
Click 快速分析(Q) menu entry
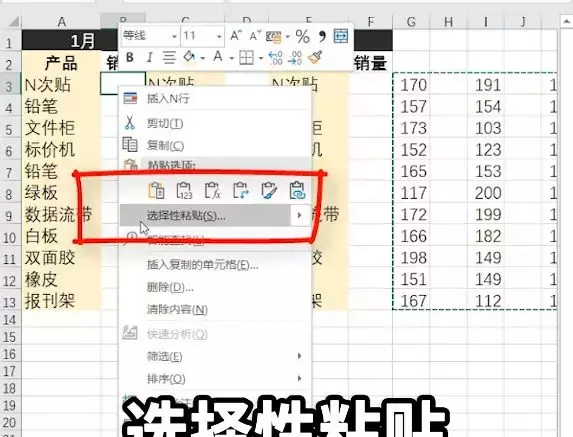[216, 334]
